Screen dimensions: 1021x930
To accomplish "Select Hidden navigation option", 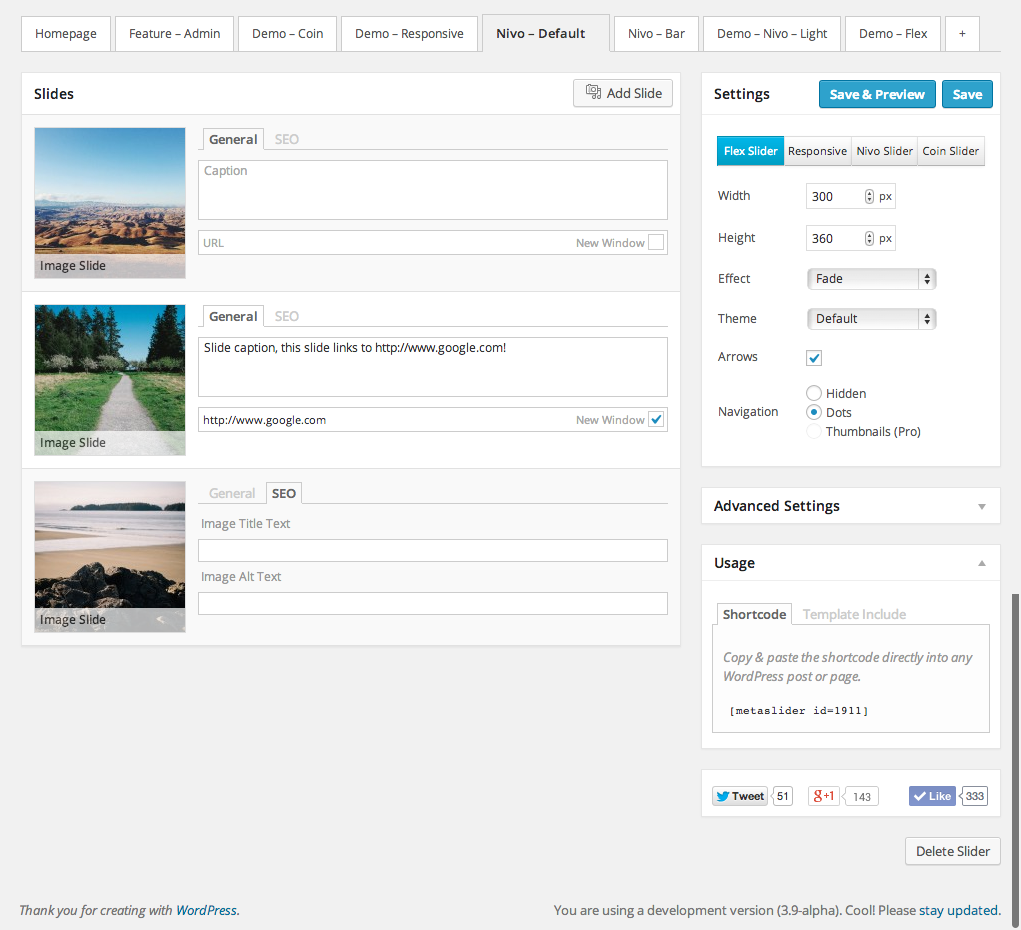I will (814, 393).
